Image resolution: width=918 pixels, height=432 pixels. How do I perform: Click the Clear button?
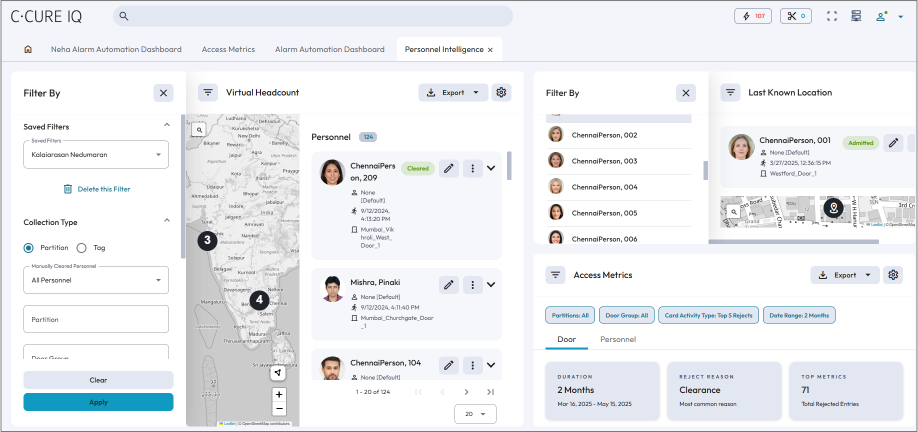[98, 380]
